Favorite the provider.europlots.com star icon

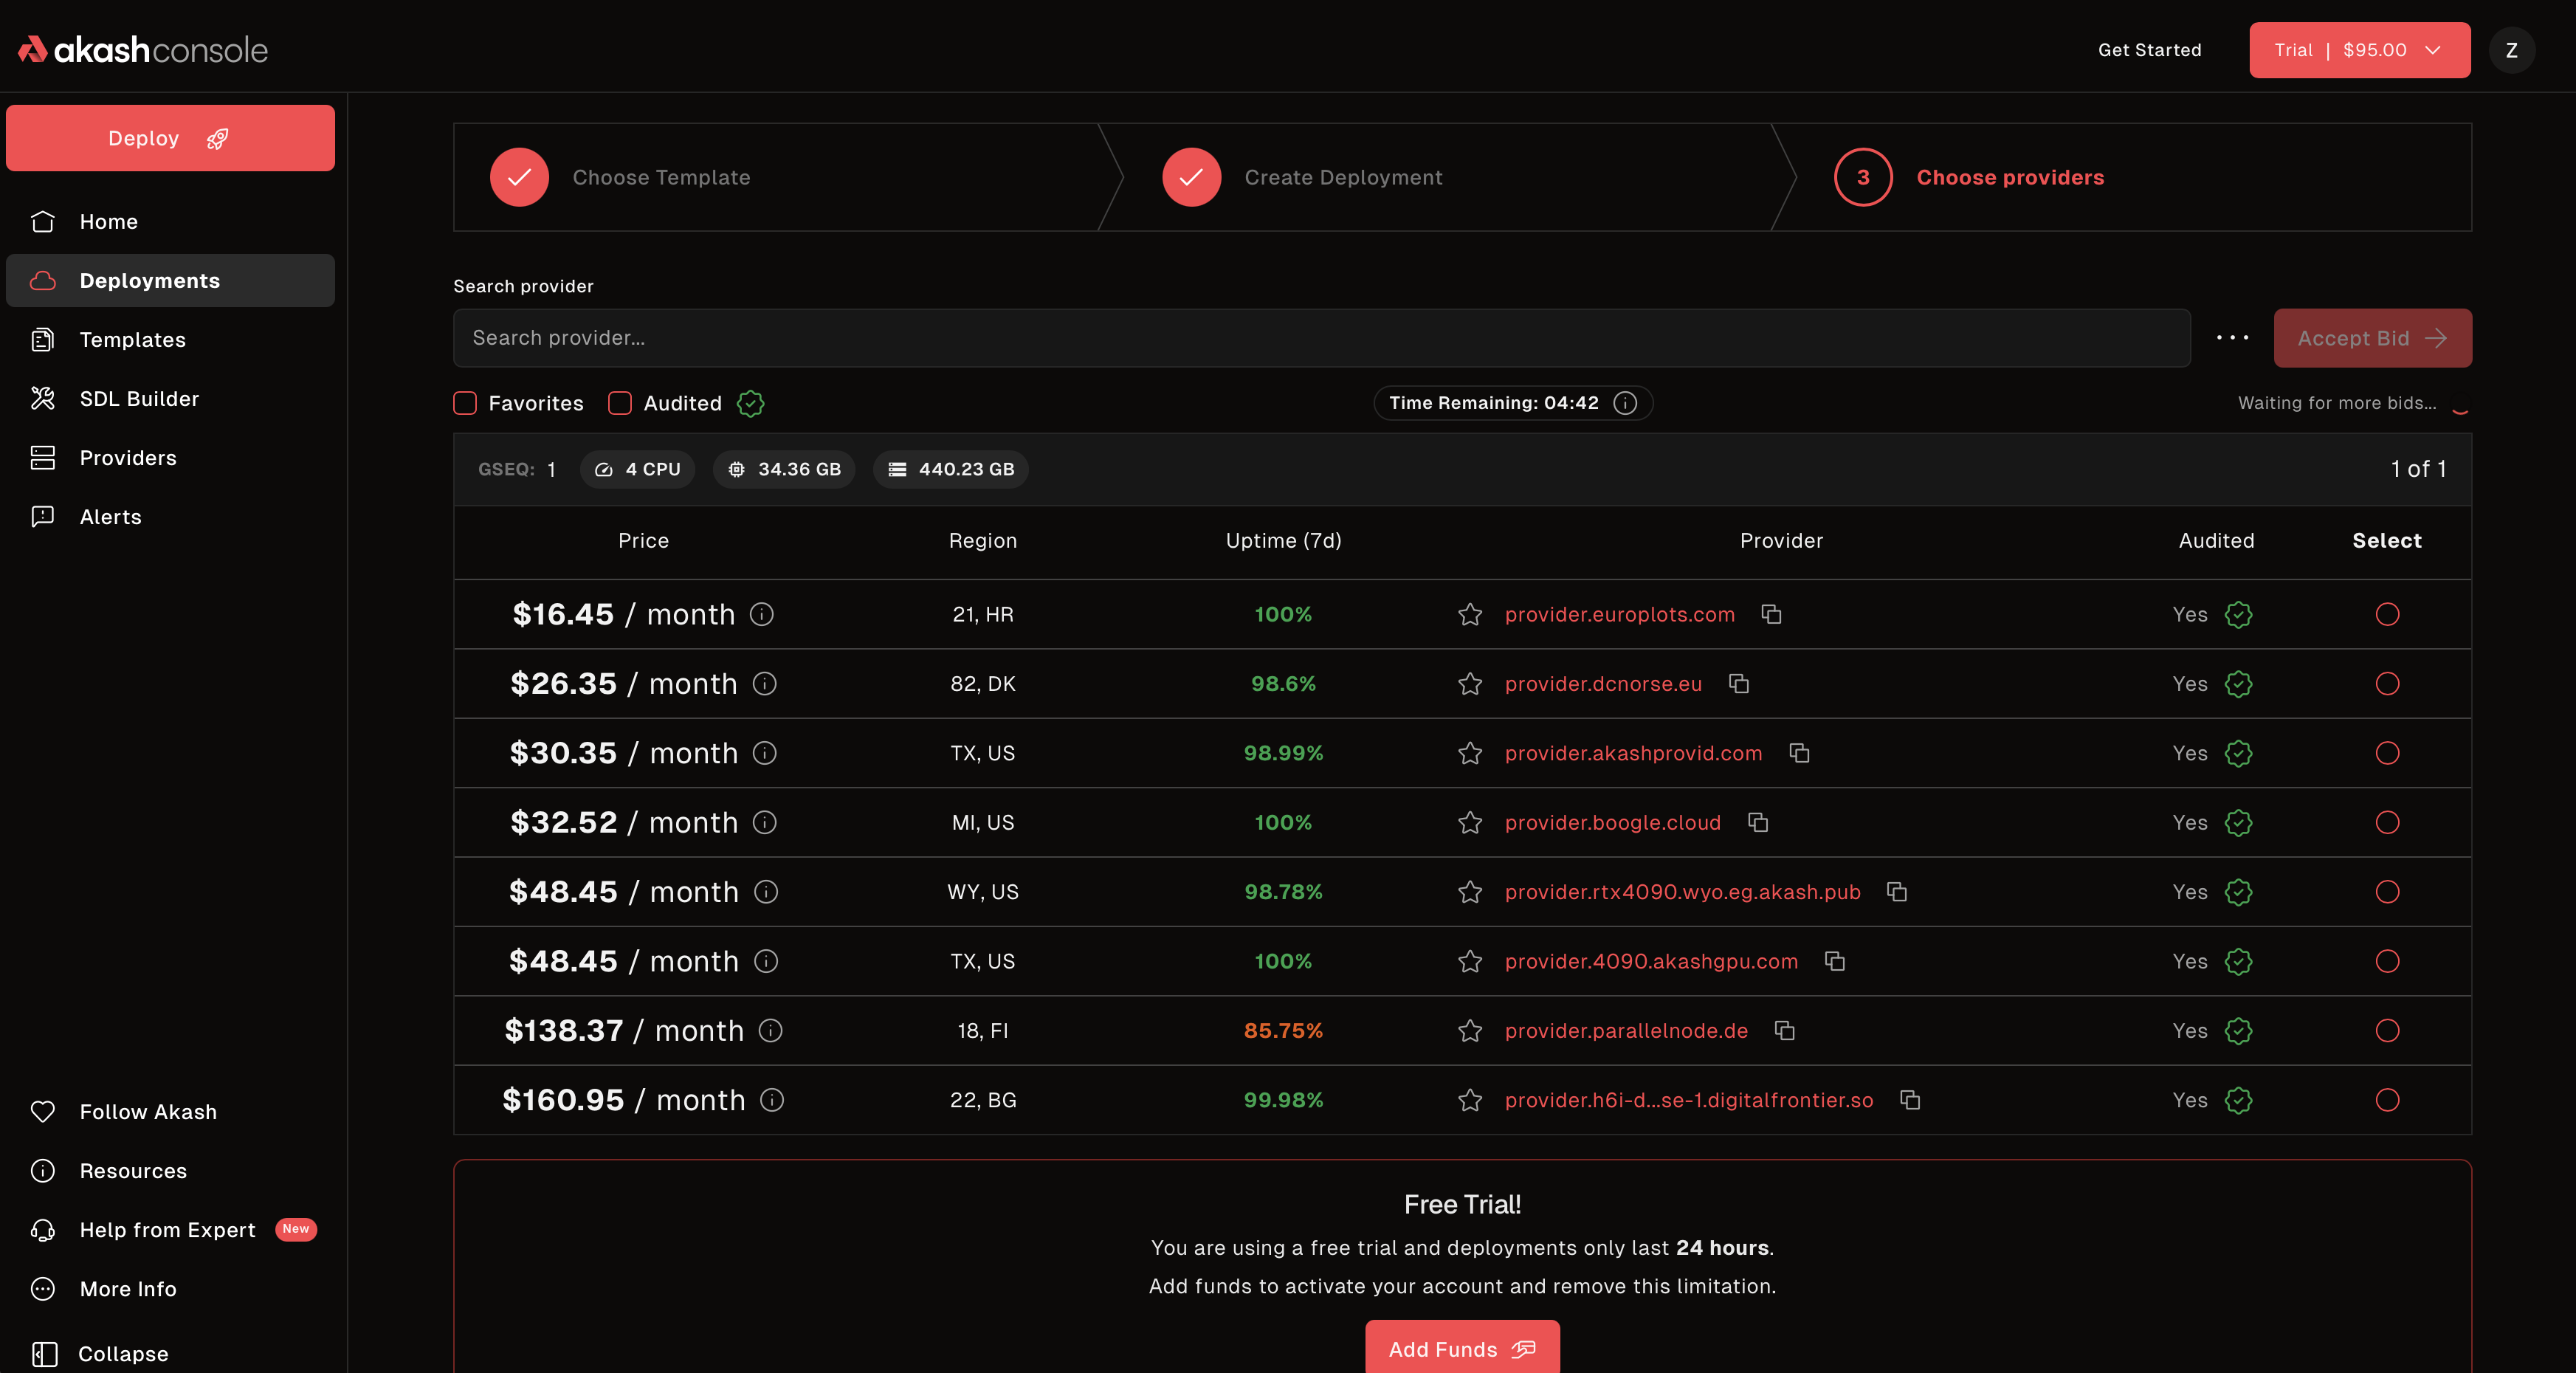[1469, 614]
